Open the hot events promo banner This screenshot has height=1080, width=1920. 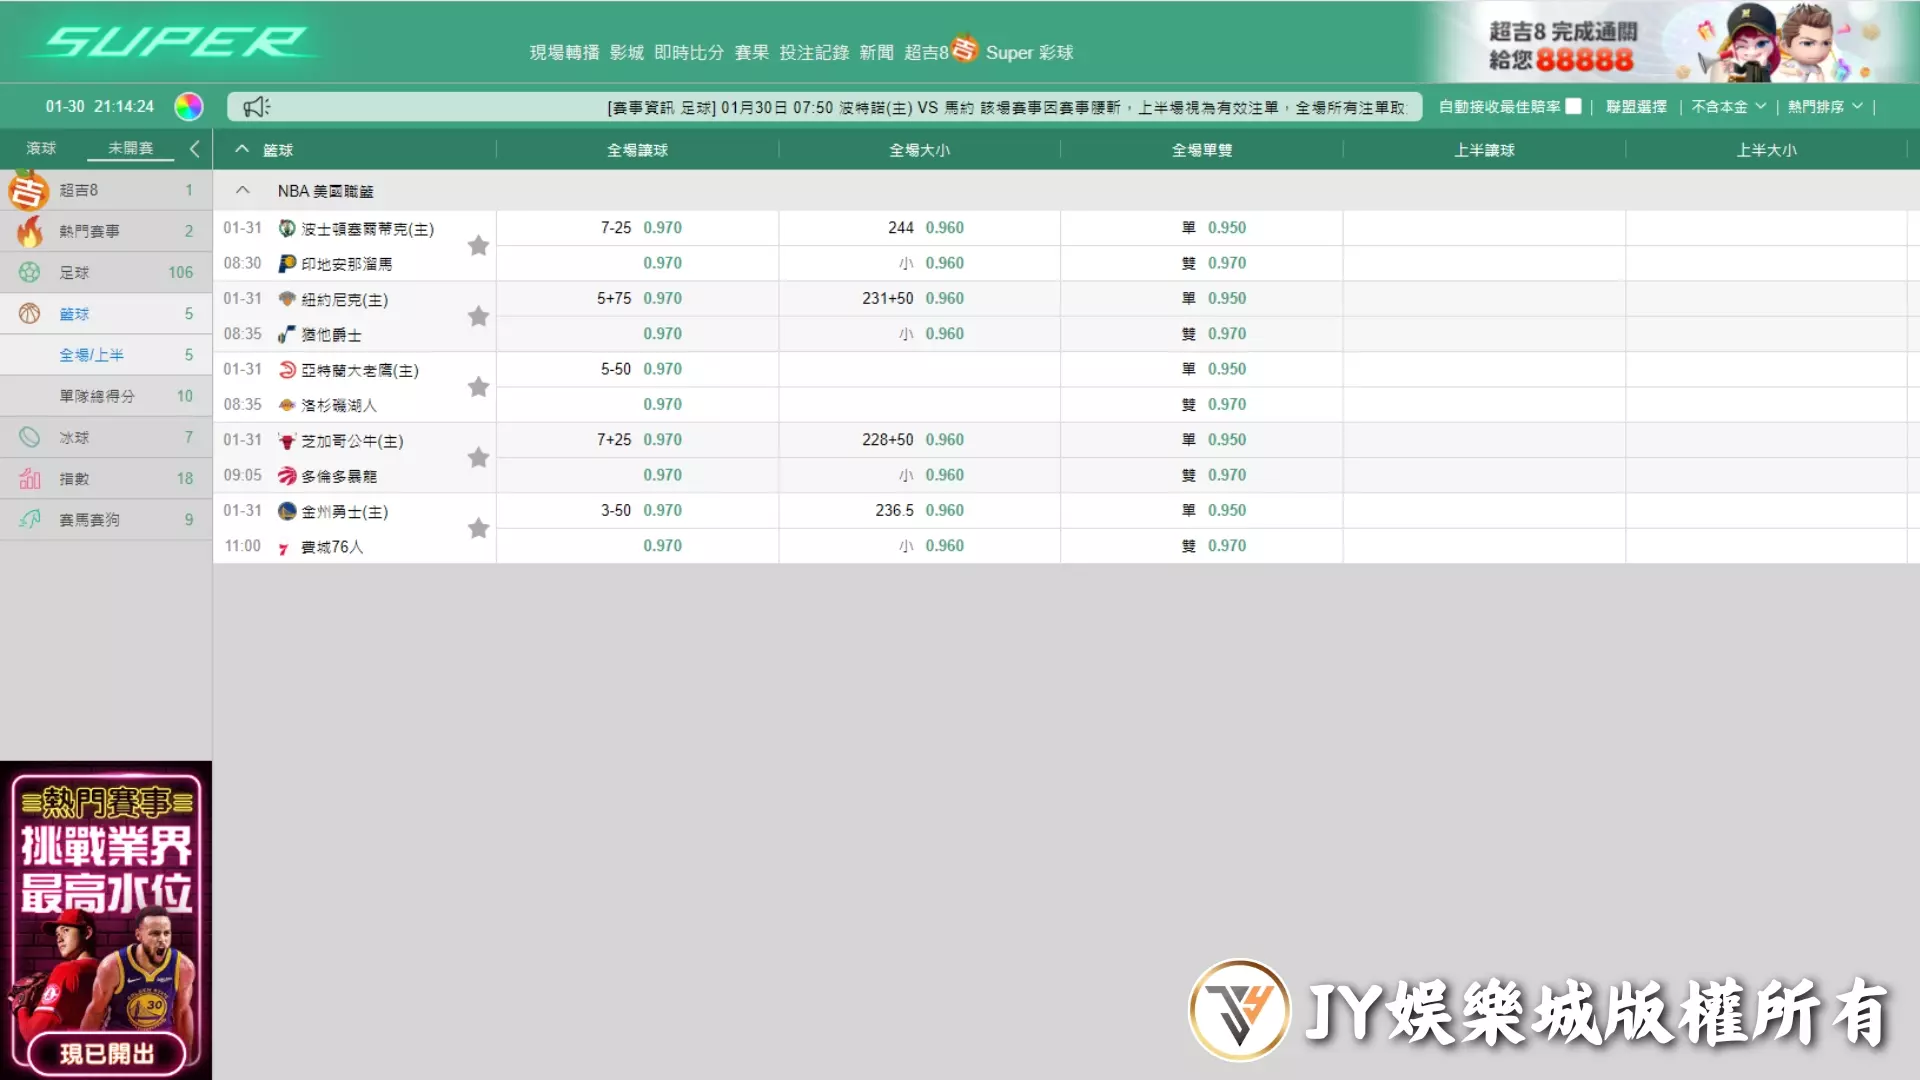(106, 920)
